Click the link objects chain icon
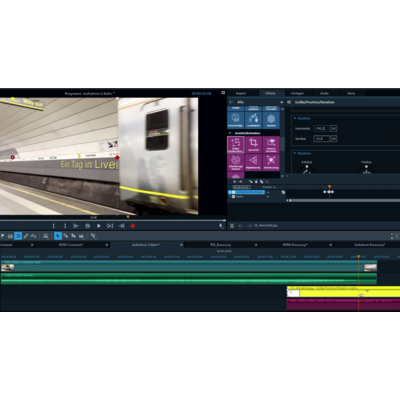This screenshot has height=400, width=400. (26, 236)
